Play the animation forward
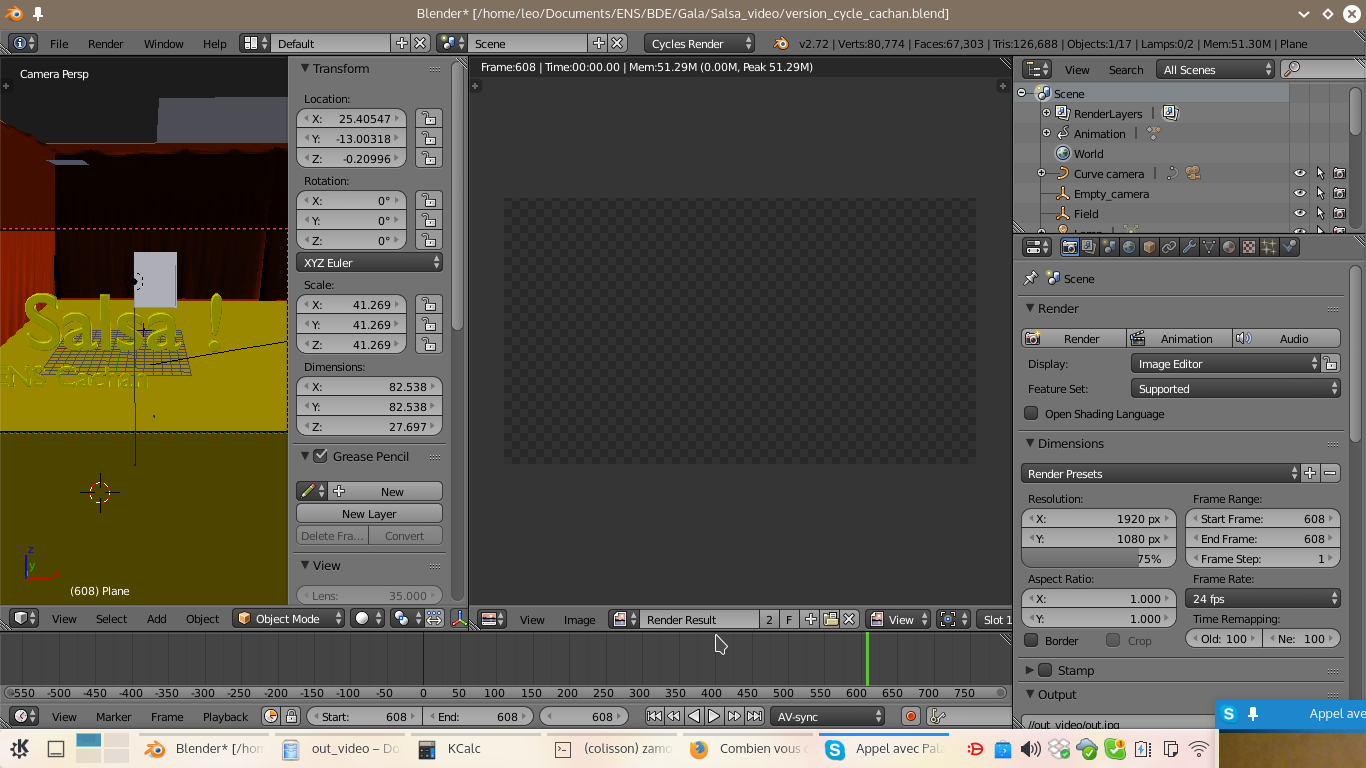The width and height of the screenshot is (1366, 768). pyautogui.click(x=714, y=716)
